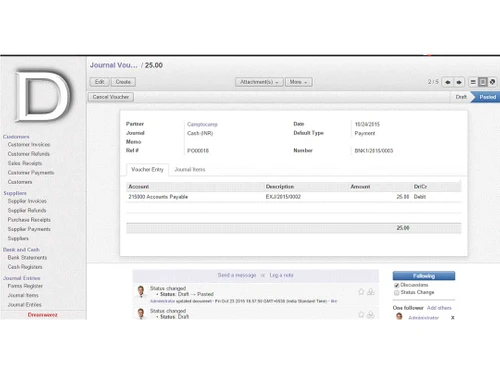This screenshot has height=375, width=500.
Task: Click the Bank and Cash section header
Action: point(21,250)
